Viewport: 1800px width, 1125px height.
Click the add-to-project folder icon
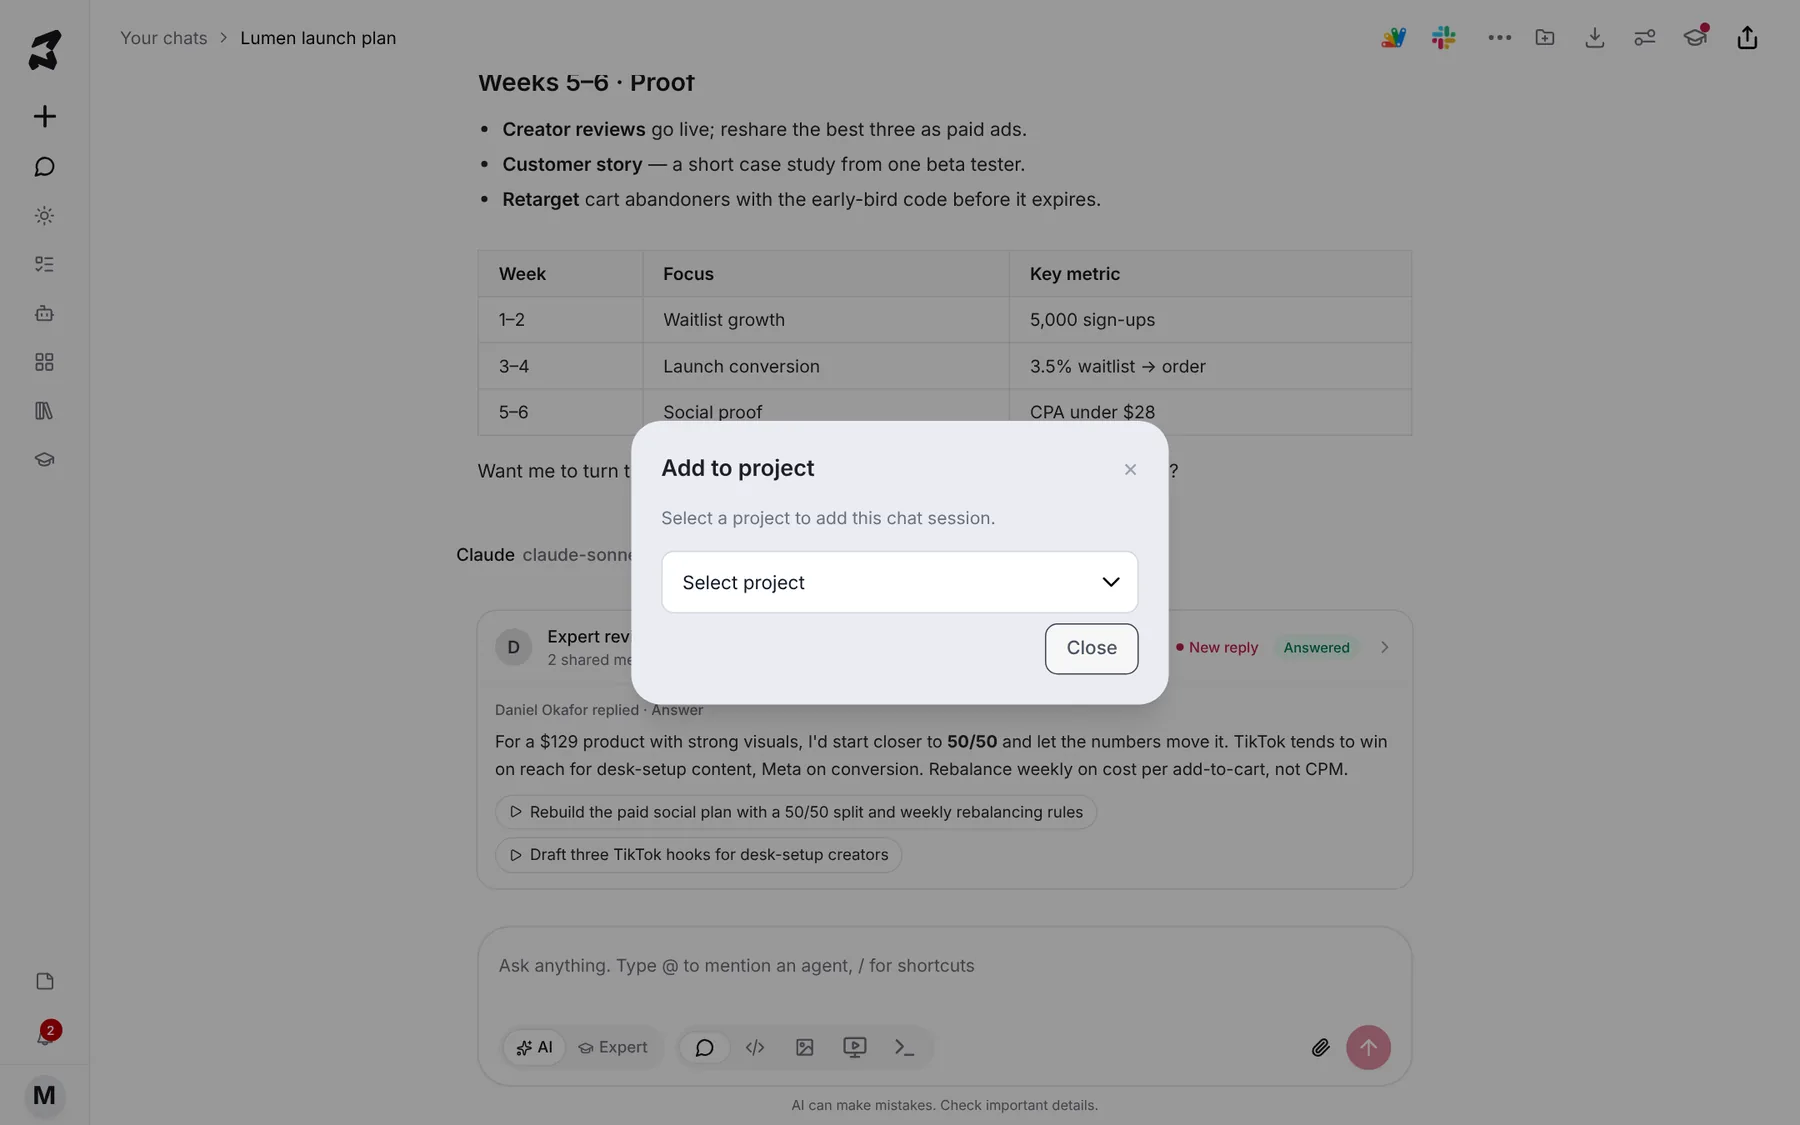pyautogui.click(x=1545, y=38)
